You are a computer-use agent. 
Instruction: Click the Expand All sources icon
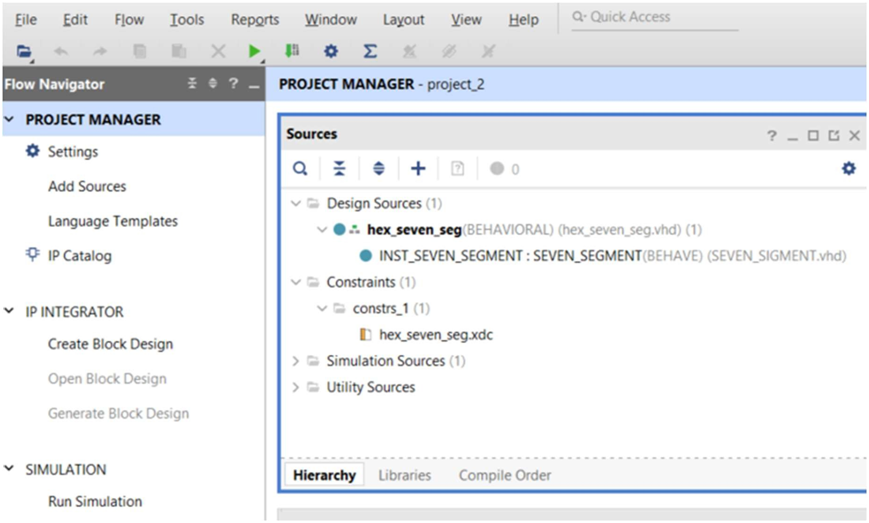(378, 169)
